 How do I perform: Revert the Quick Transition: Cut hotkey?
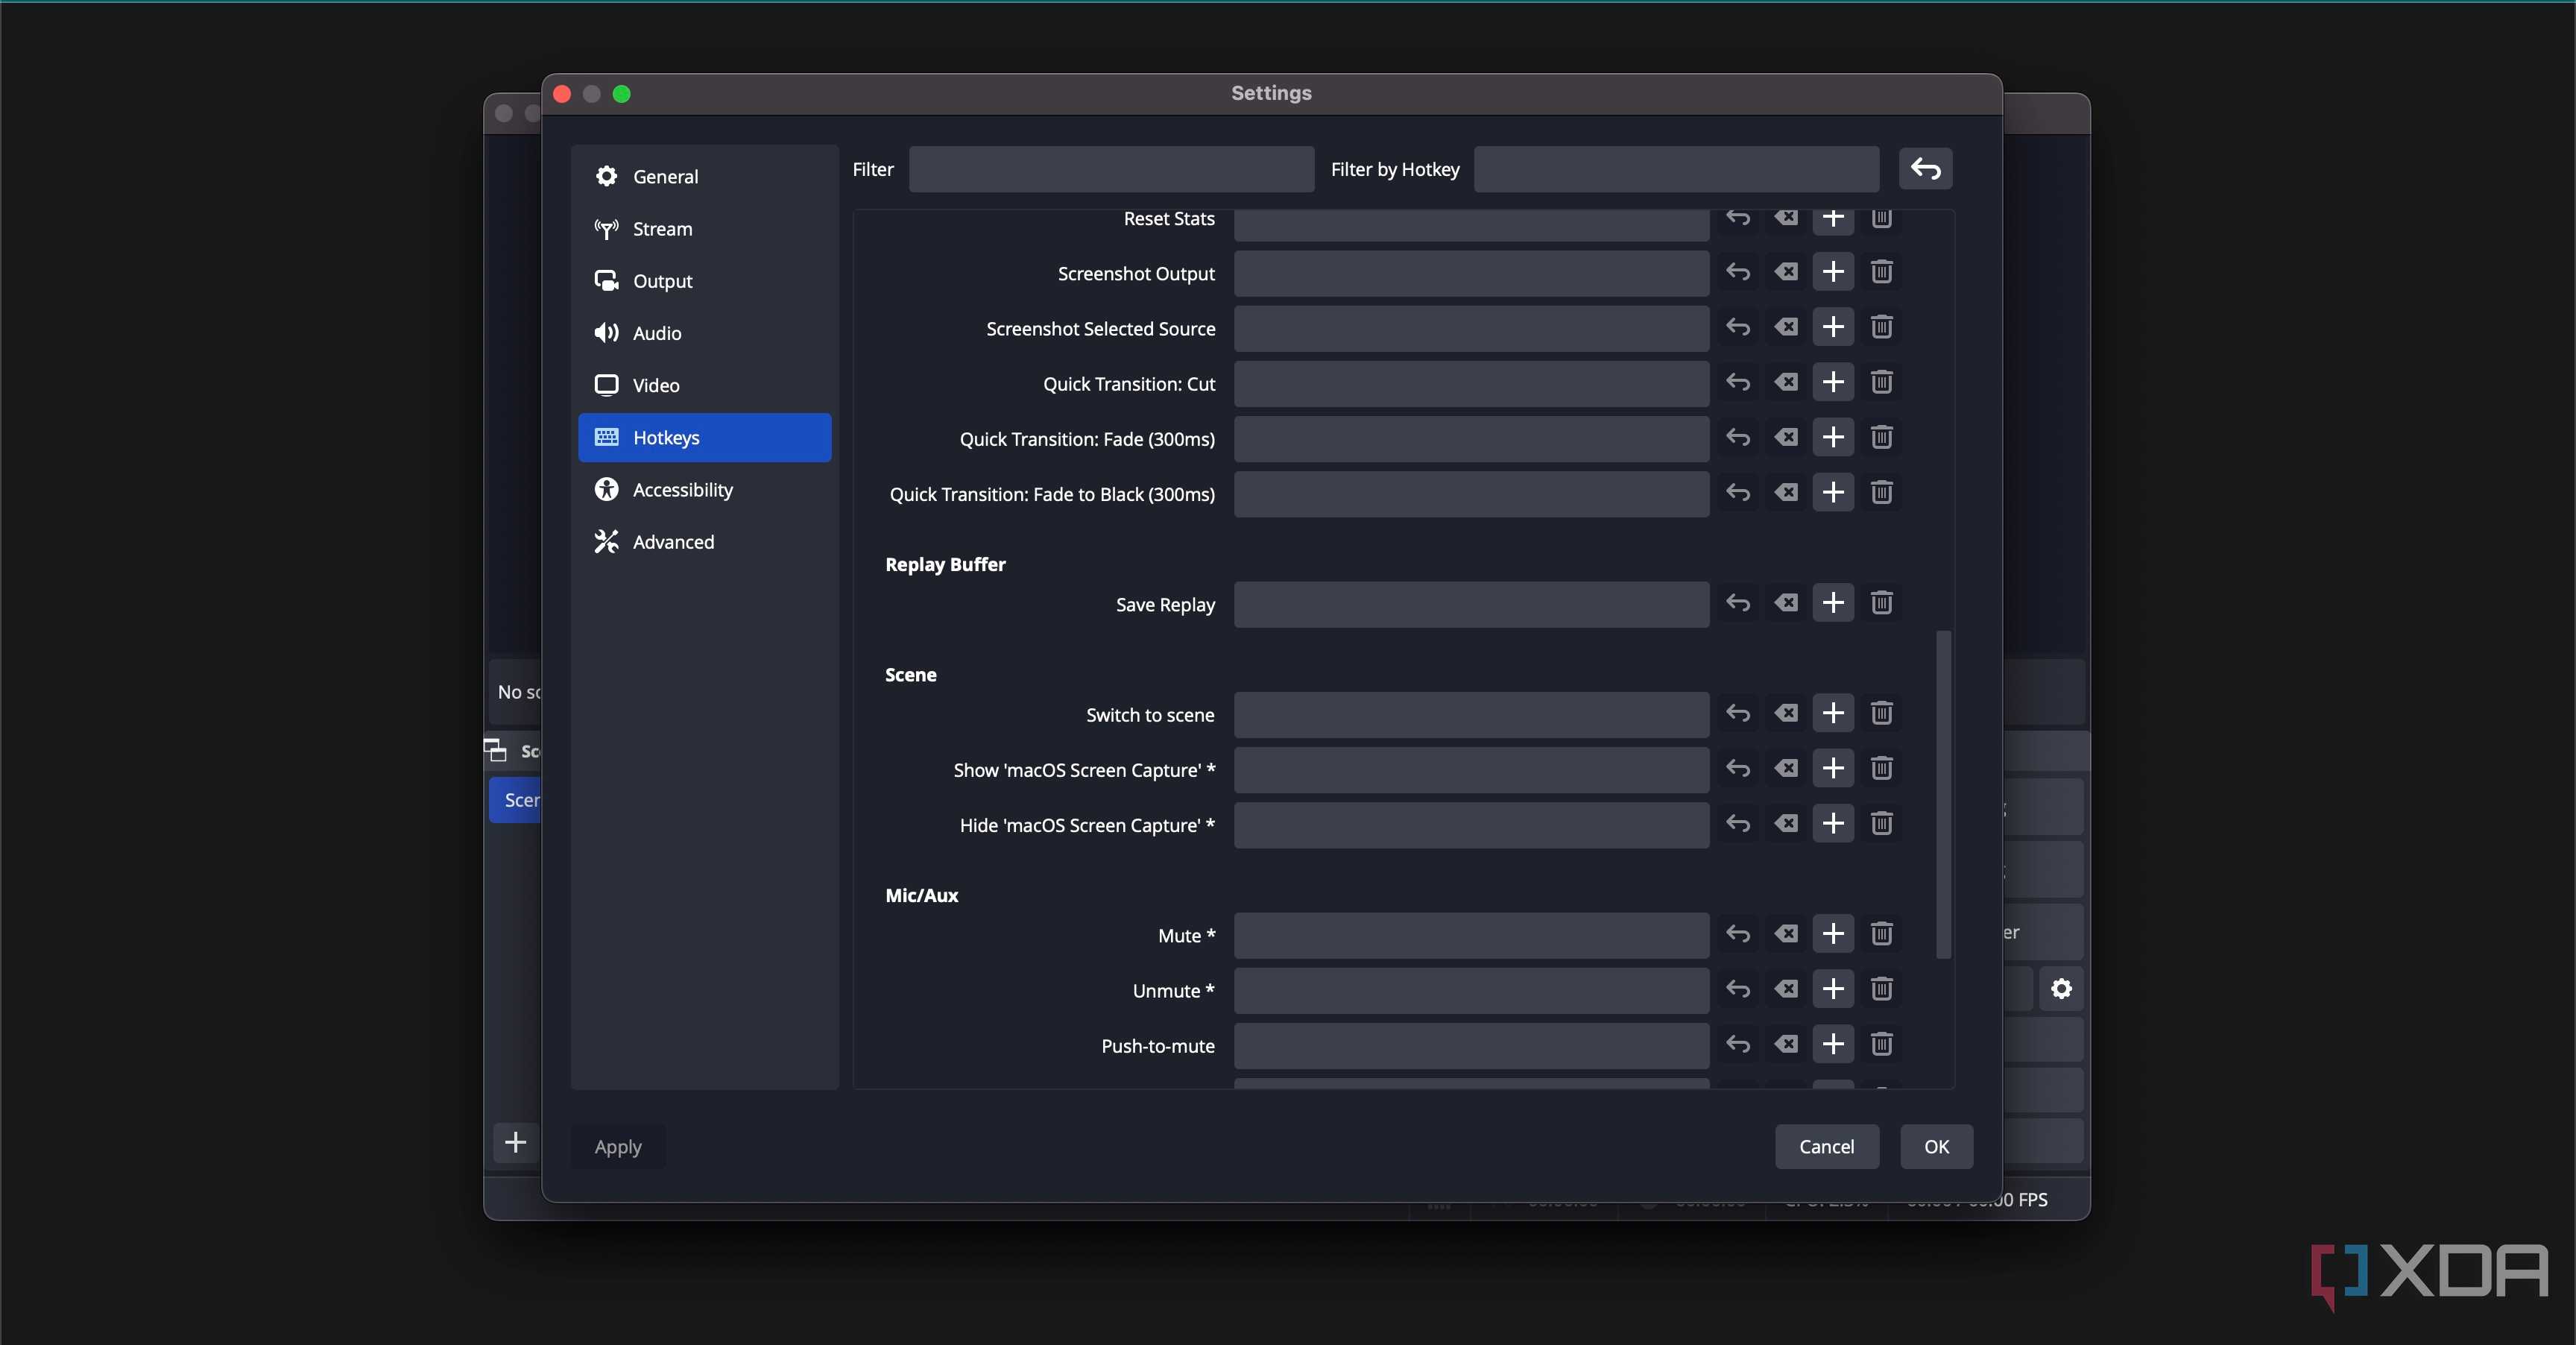point(1738,382)
